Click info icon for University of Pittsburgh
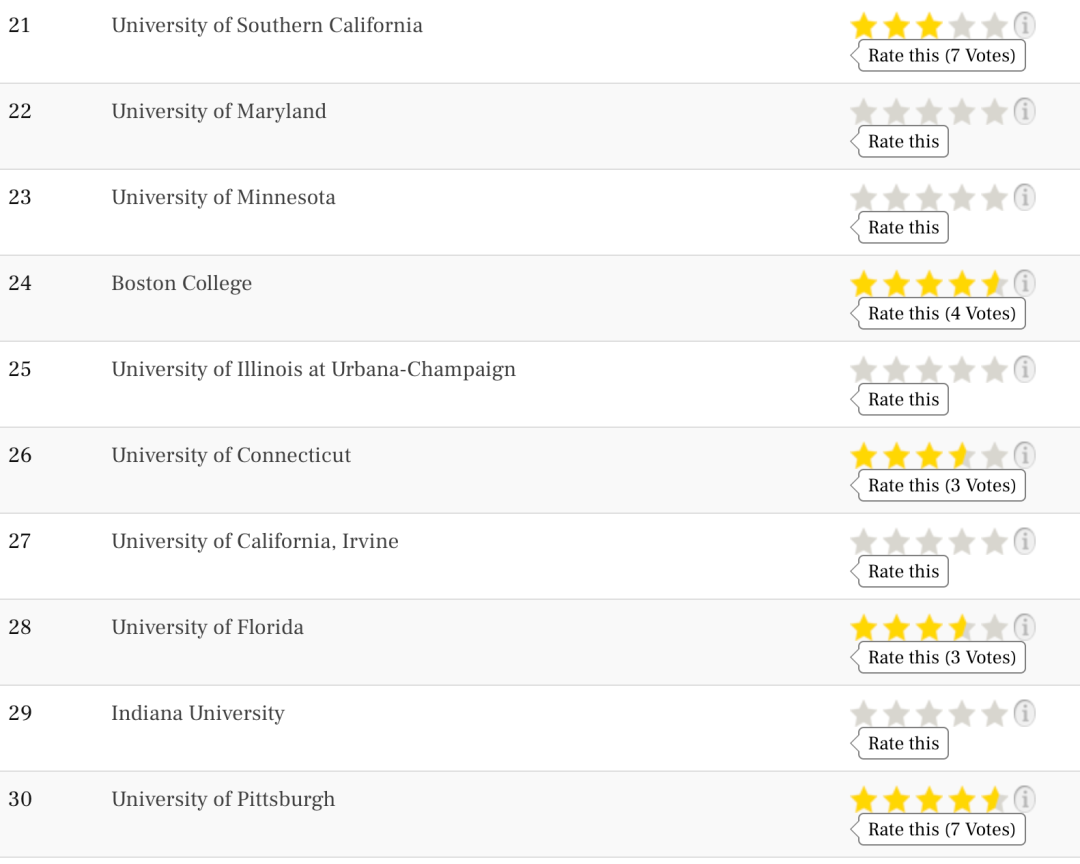1080x864 pixels. 1024,799
